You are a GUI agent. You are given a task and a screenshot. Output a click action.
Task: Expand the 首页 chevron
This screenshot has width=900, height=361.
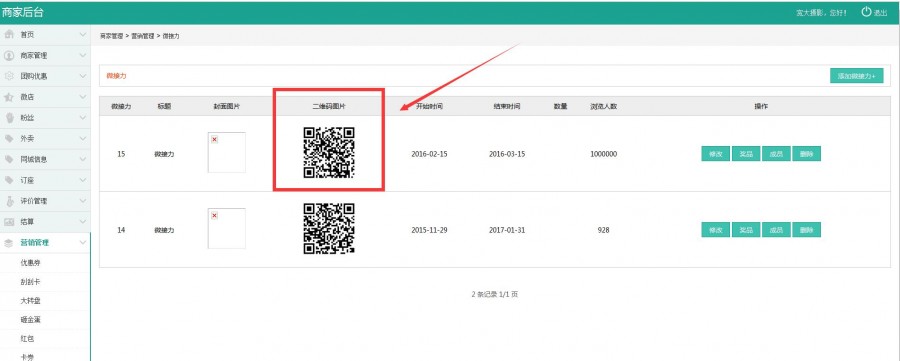[x=83, y=34]
